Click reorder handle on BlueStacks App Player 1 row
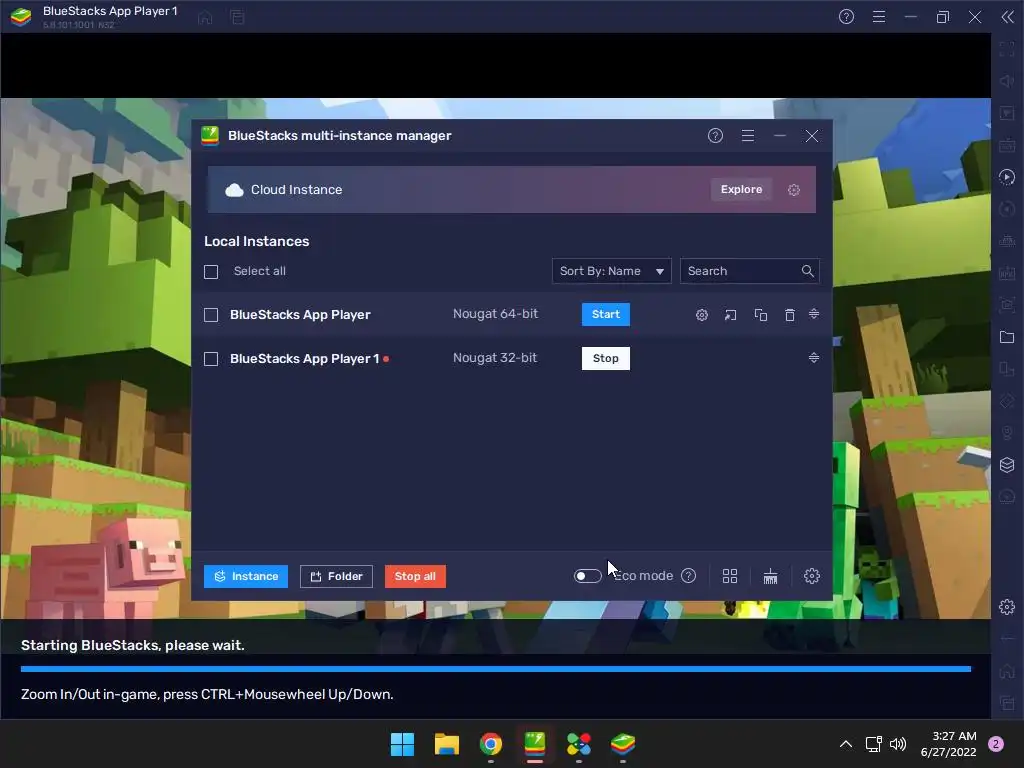This screenshot has height=768, width=1024. pos(814,358)
